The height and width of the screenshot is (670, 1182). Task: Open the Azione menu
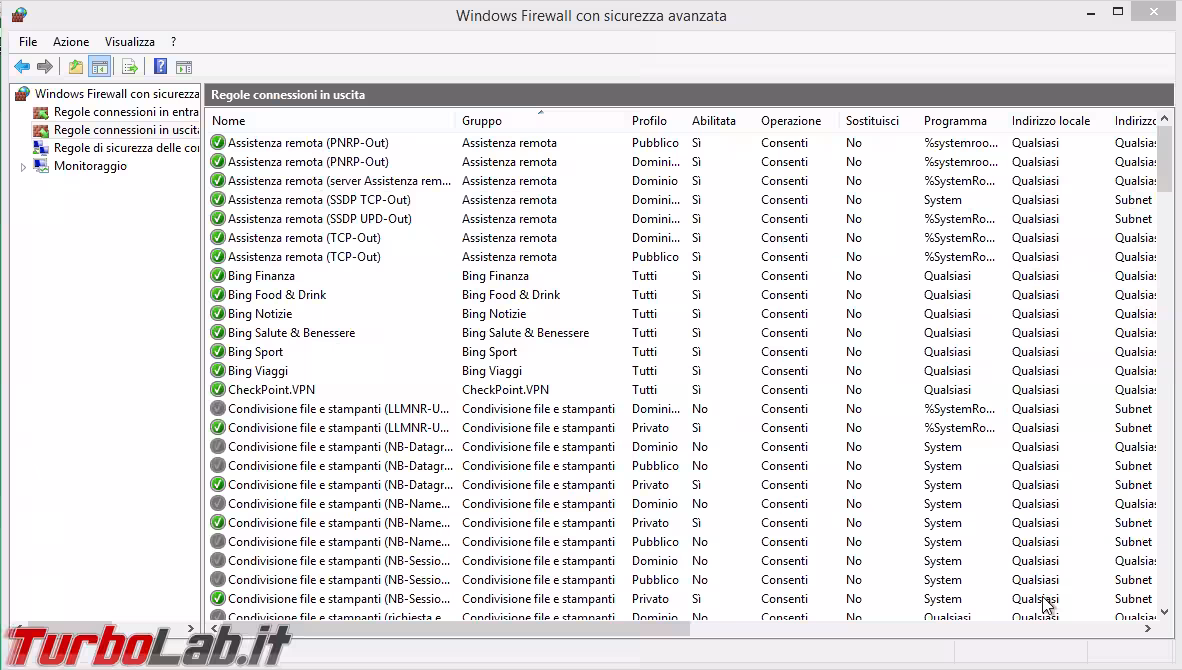[70, 42]
